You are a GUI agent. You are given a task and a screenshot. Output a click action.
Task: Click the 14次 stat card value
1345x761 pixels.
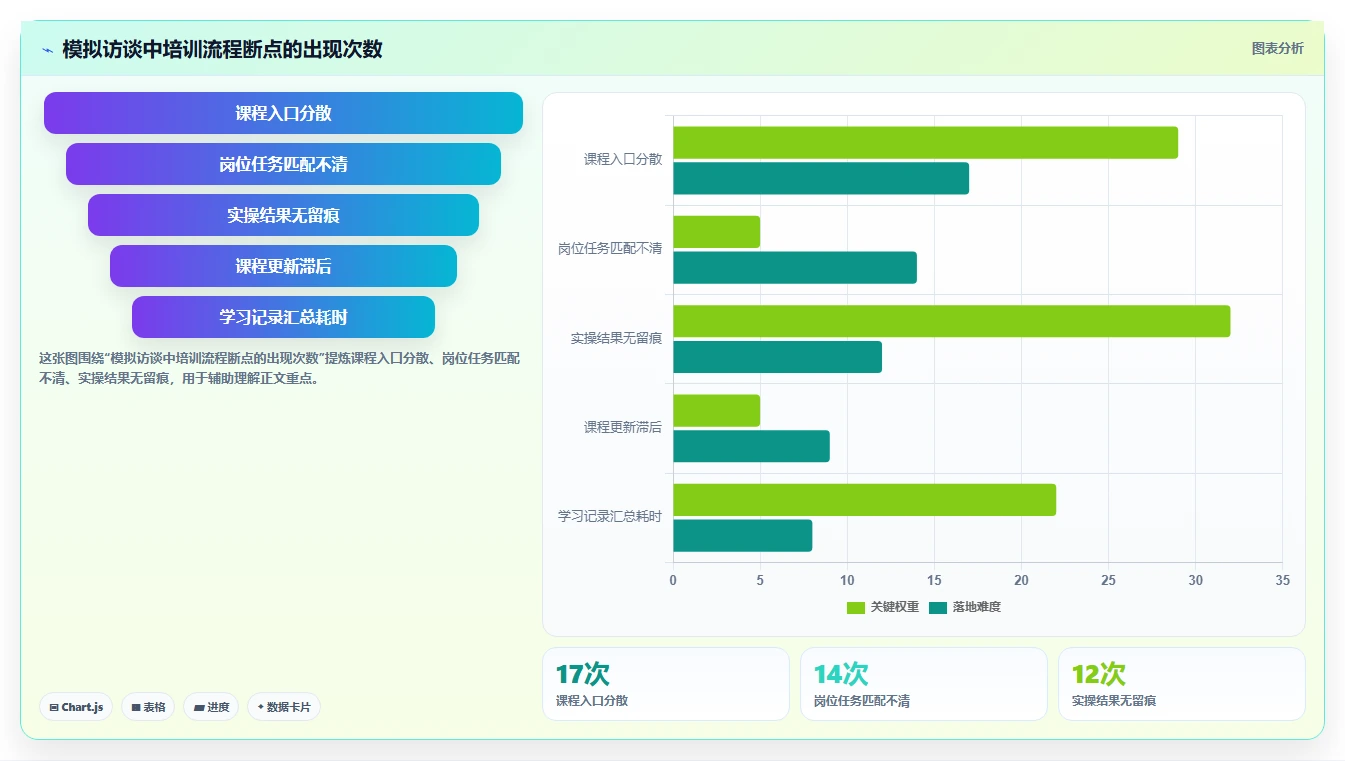tap(841, 674)
